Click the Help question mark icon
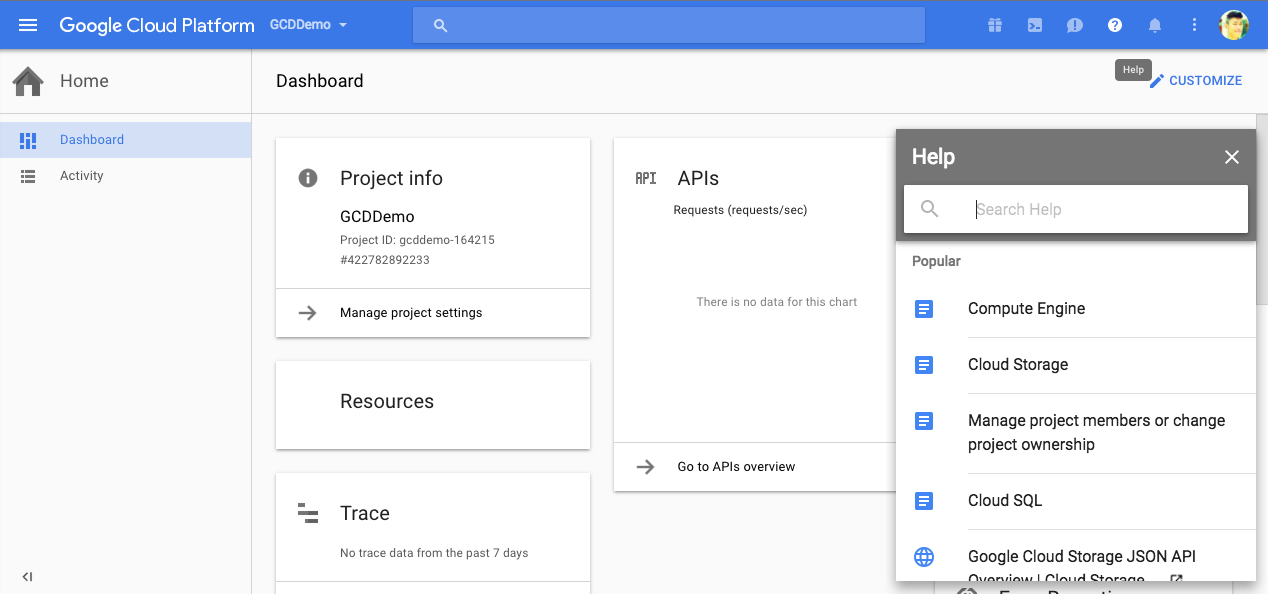This screenshot has height=594, width=1268. click(1115, 25)
